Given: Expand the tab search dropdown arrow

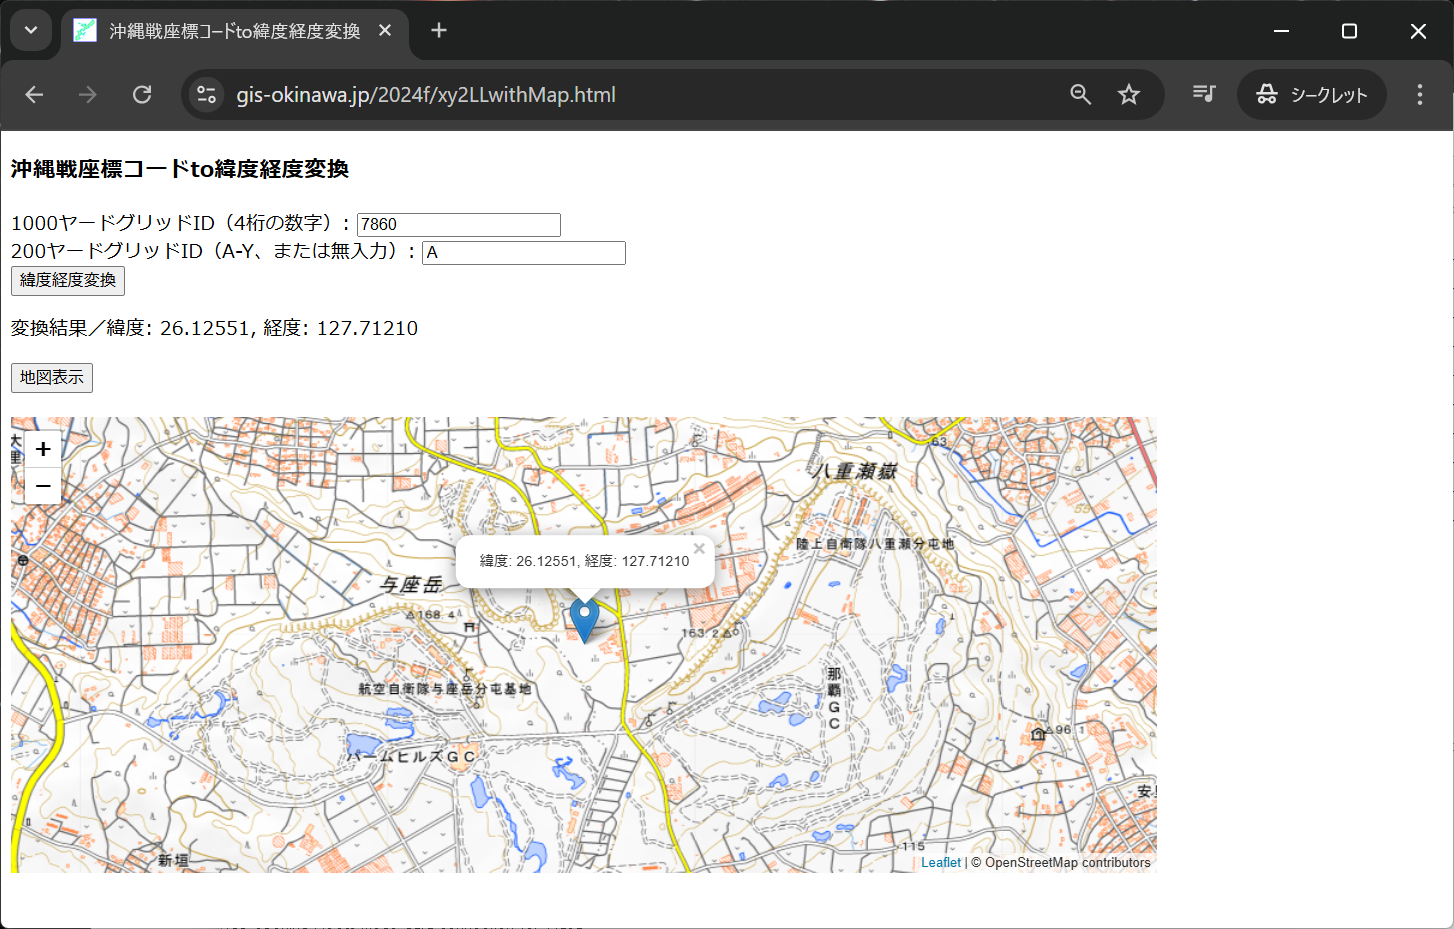Looking at the screenshot, I should click(31, 31).
